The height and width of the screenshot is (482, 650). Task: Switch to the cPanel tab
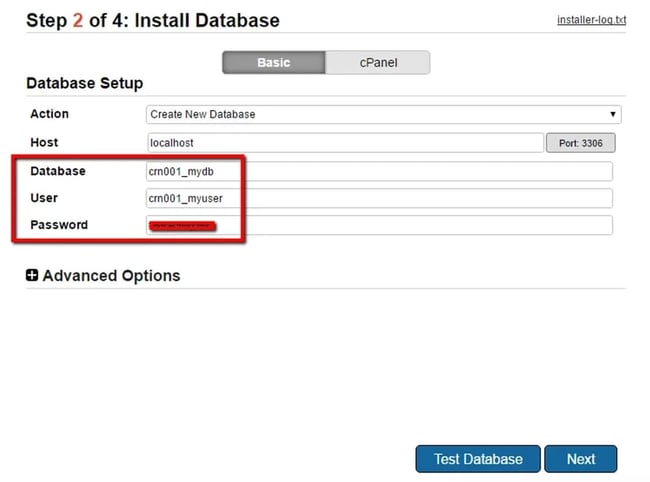[x=378, y=63]
